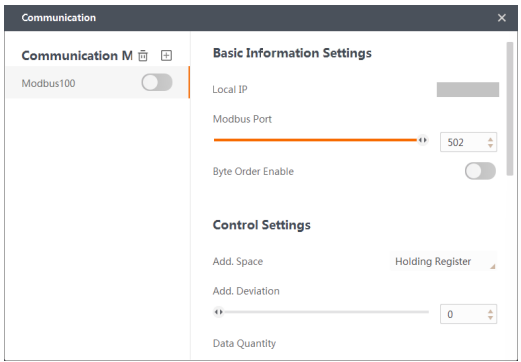Image resolution: width=521 pixels, height=362 pixels.
Task: Click the Byte Order Enable label
Action: (253, 171)
